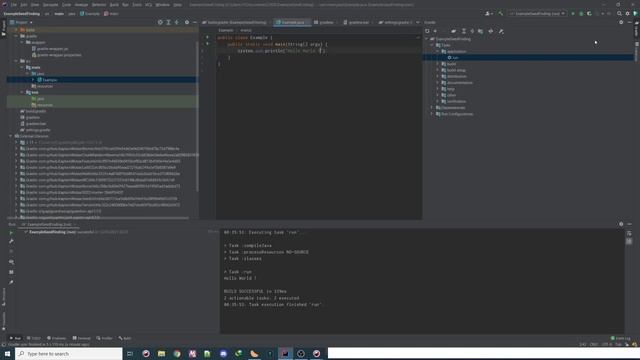Toggle the Favorites tool window stripe button
Viewport: 640px width, 360px height.
pyautogui.click(x=4, y=321)
